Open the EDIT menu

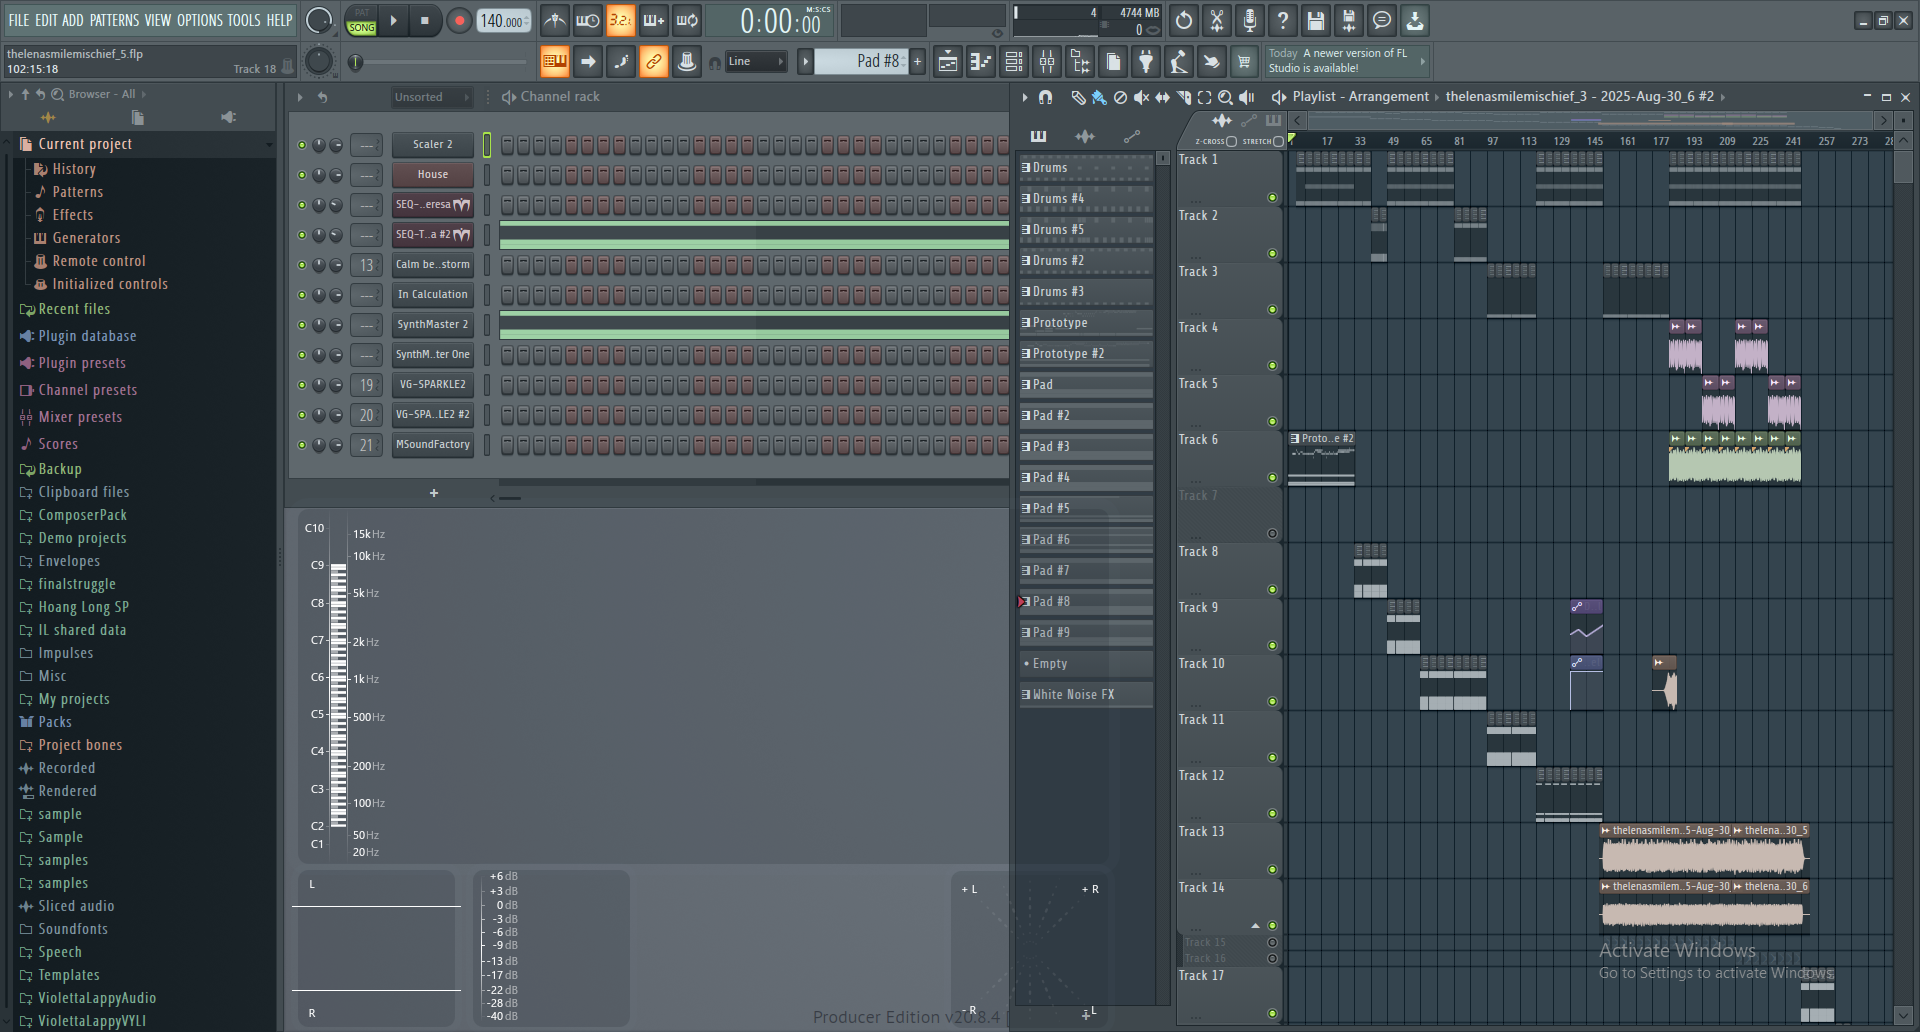pos(46,20)
